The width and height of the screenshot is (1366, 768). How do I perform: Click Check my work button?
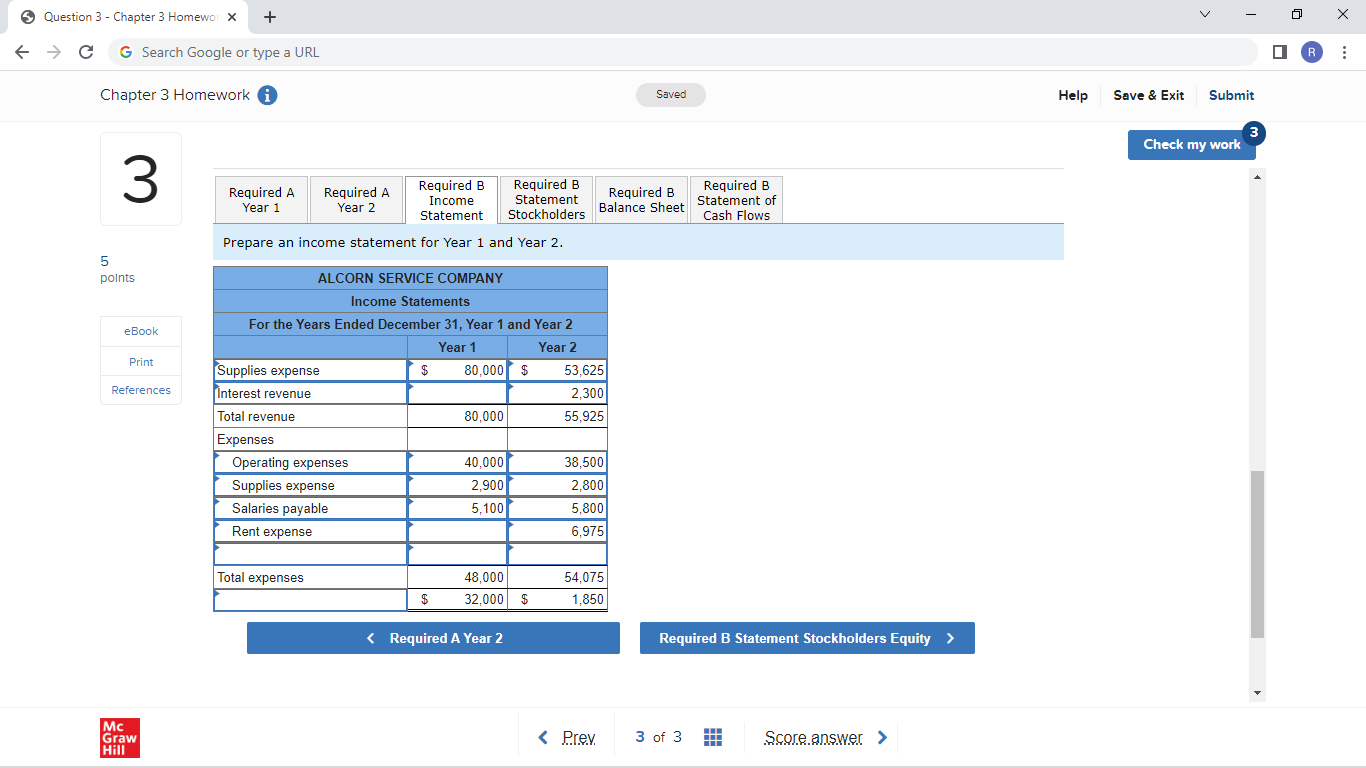1192,144
